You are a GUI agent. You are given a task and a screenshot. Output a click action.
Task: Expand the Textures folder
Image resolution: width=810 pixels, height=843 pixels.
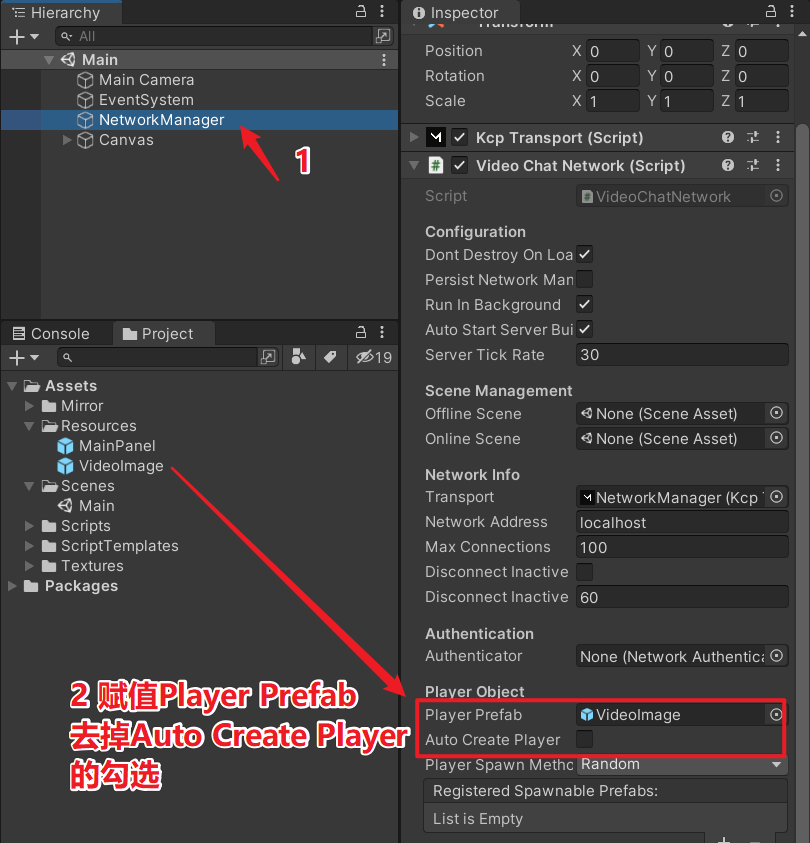pos(30,566)
